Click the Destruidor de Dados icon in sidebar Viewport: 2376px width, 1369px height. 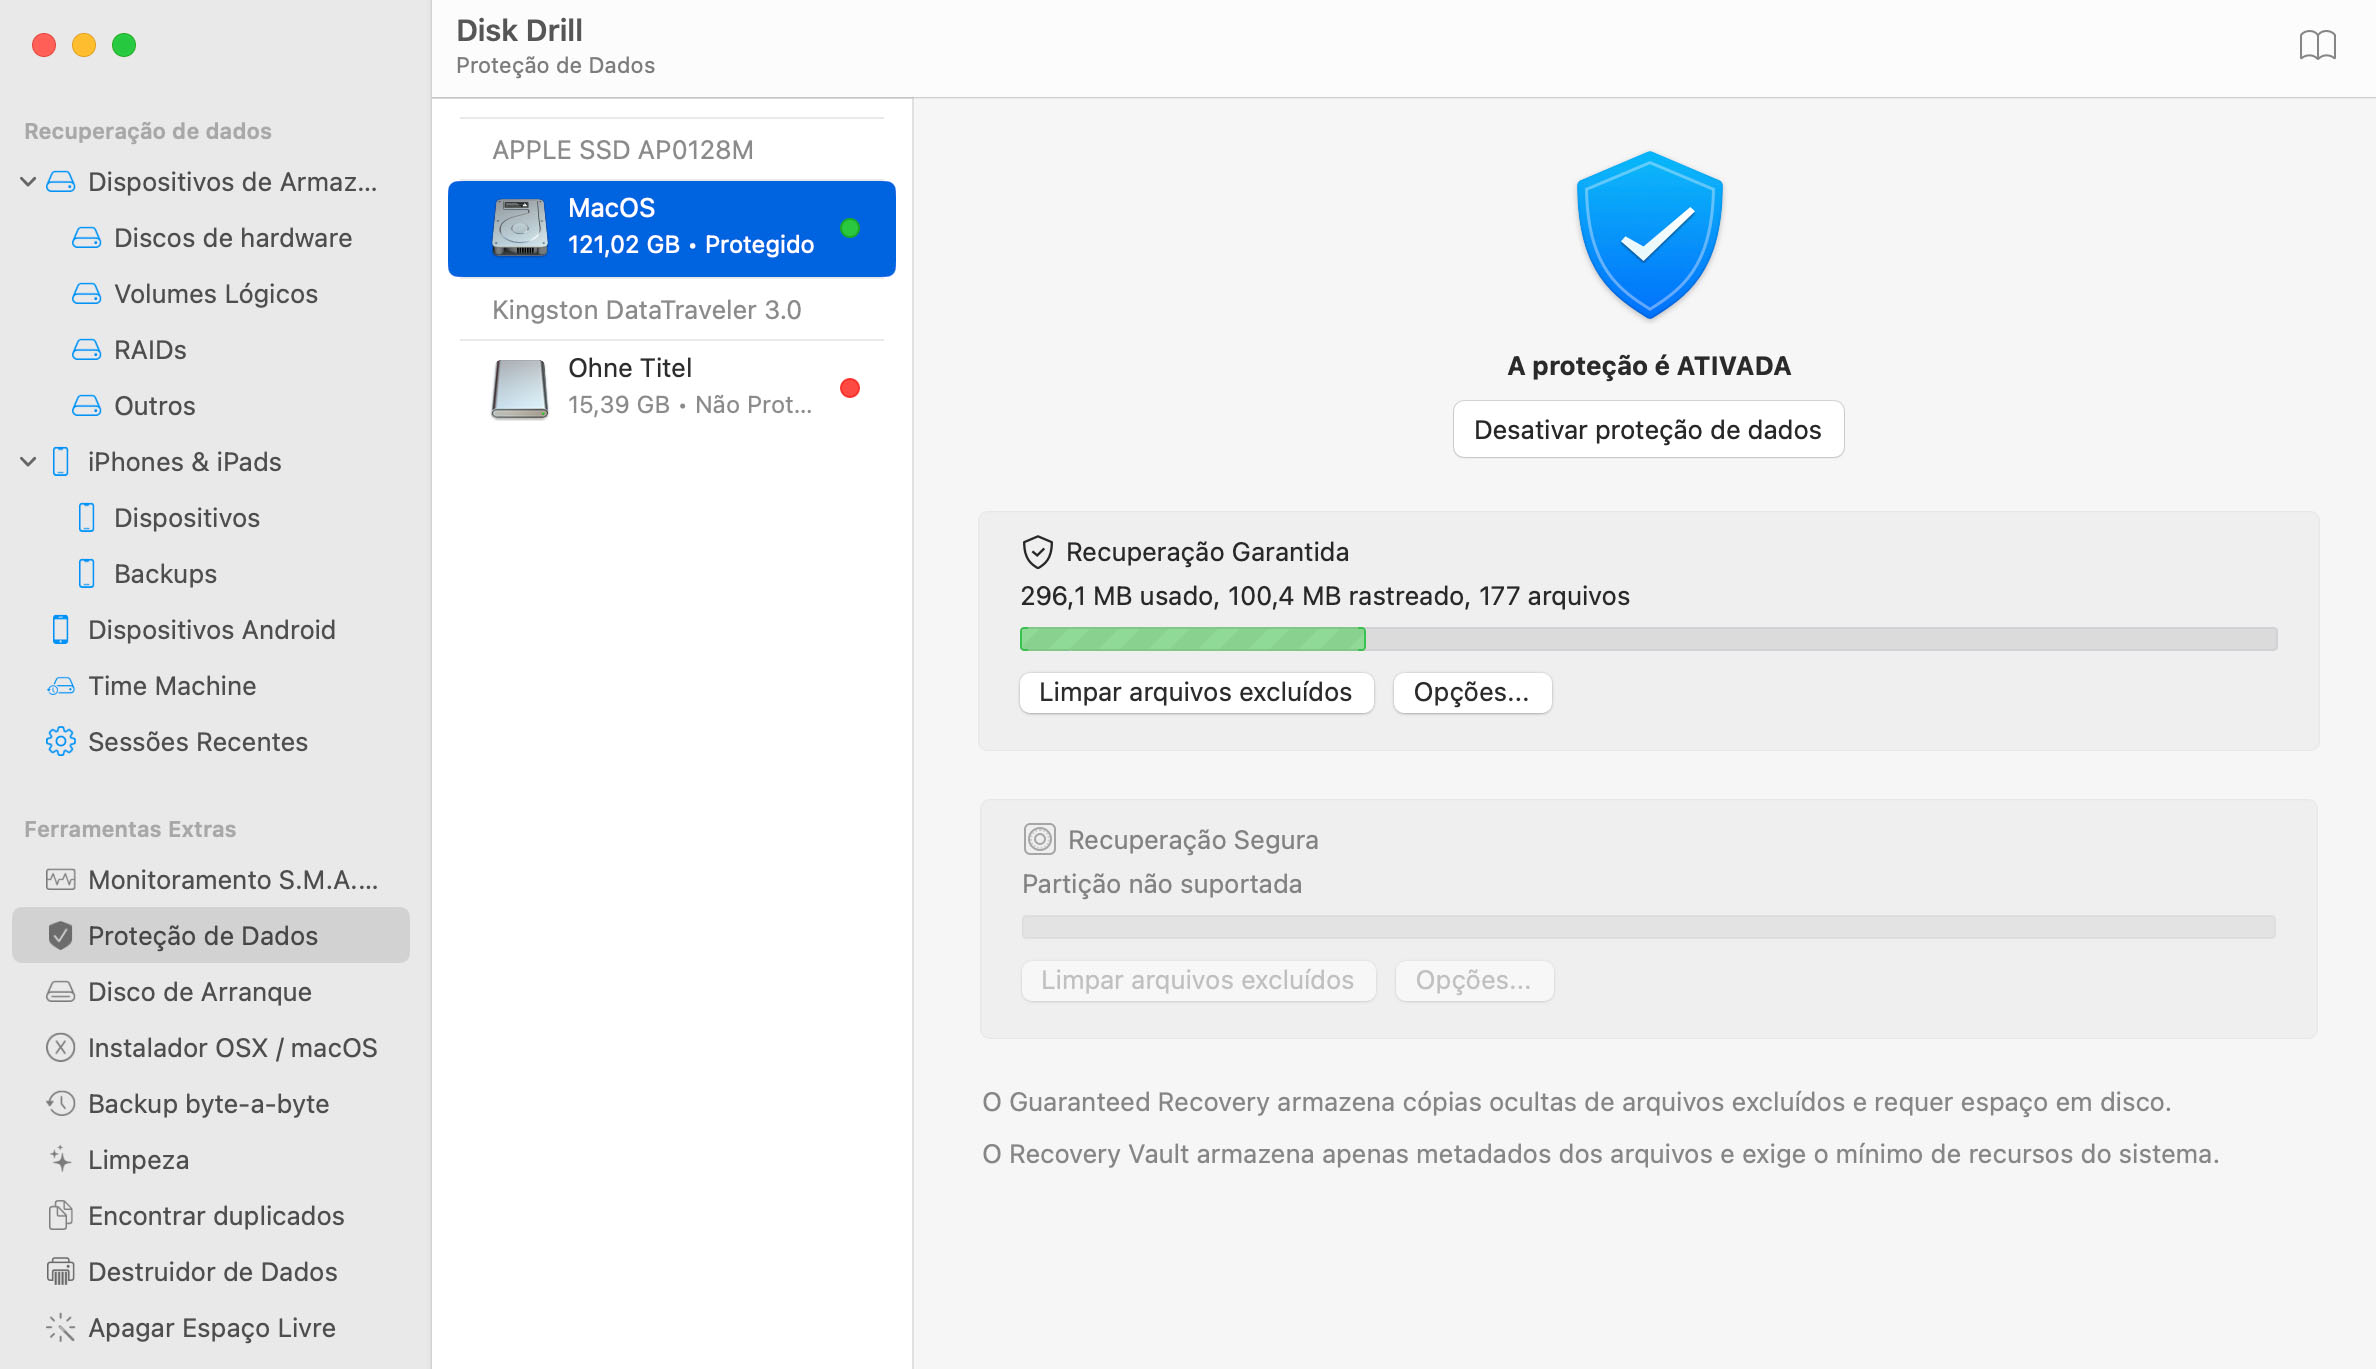tap(60, 1271)
